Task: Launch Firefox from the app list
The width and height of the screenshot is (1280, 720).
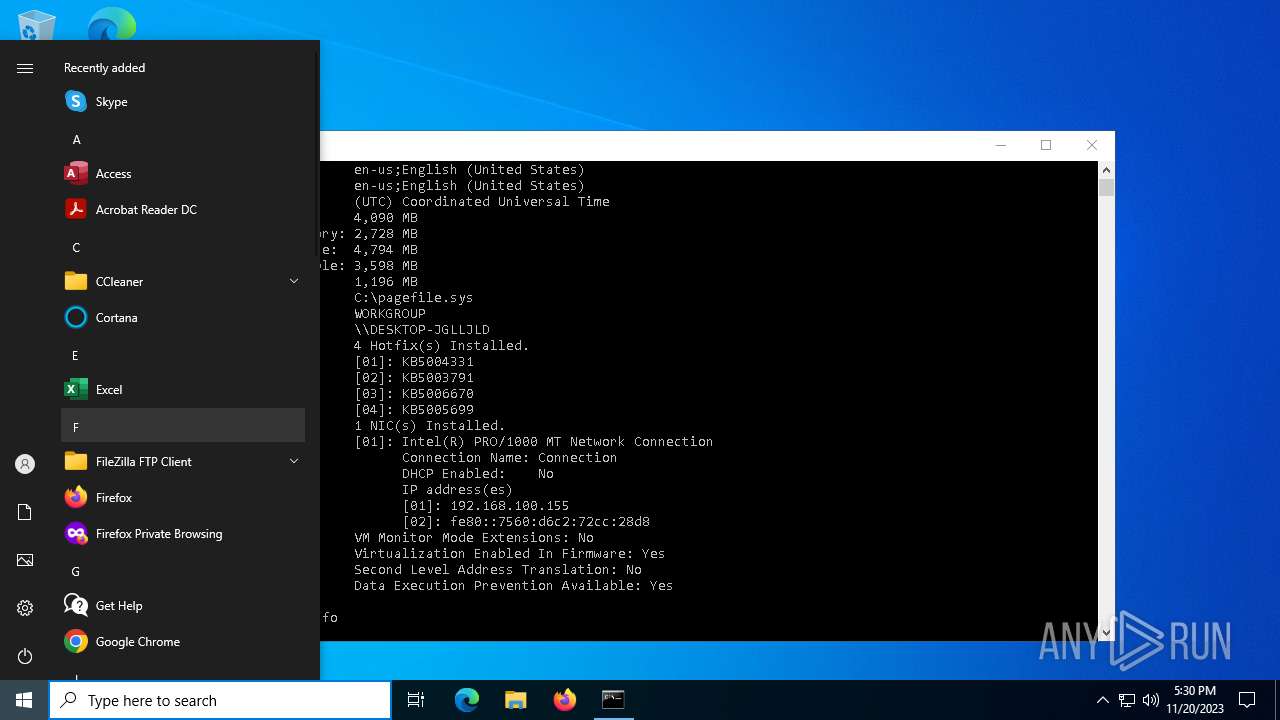Action: [183, 498]
